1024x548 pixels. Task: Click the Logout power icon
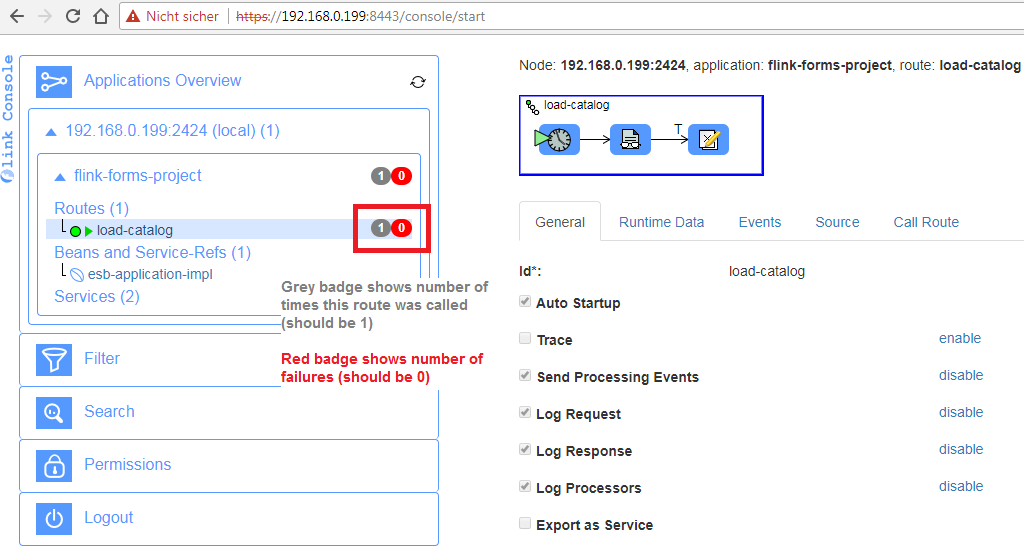click(52, 518)
